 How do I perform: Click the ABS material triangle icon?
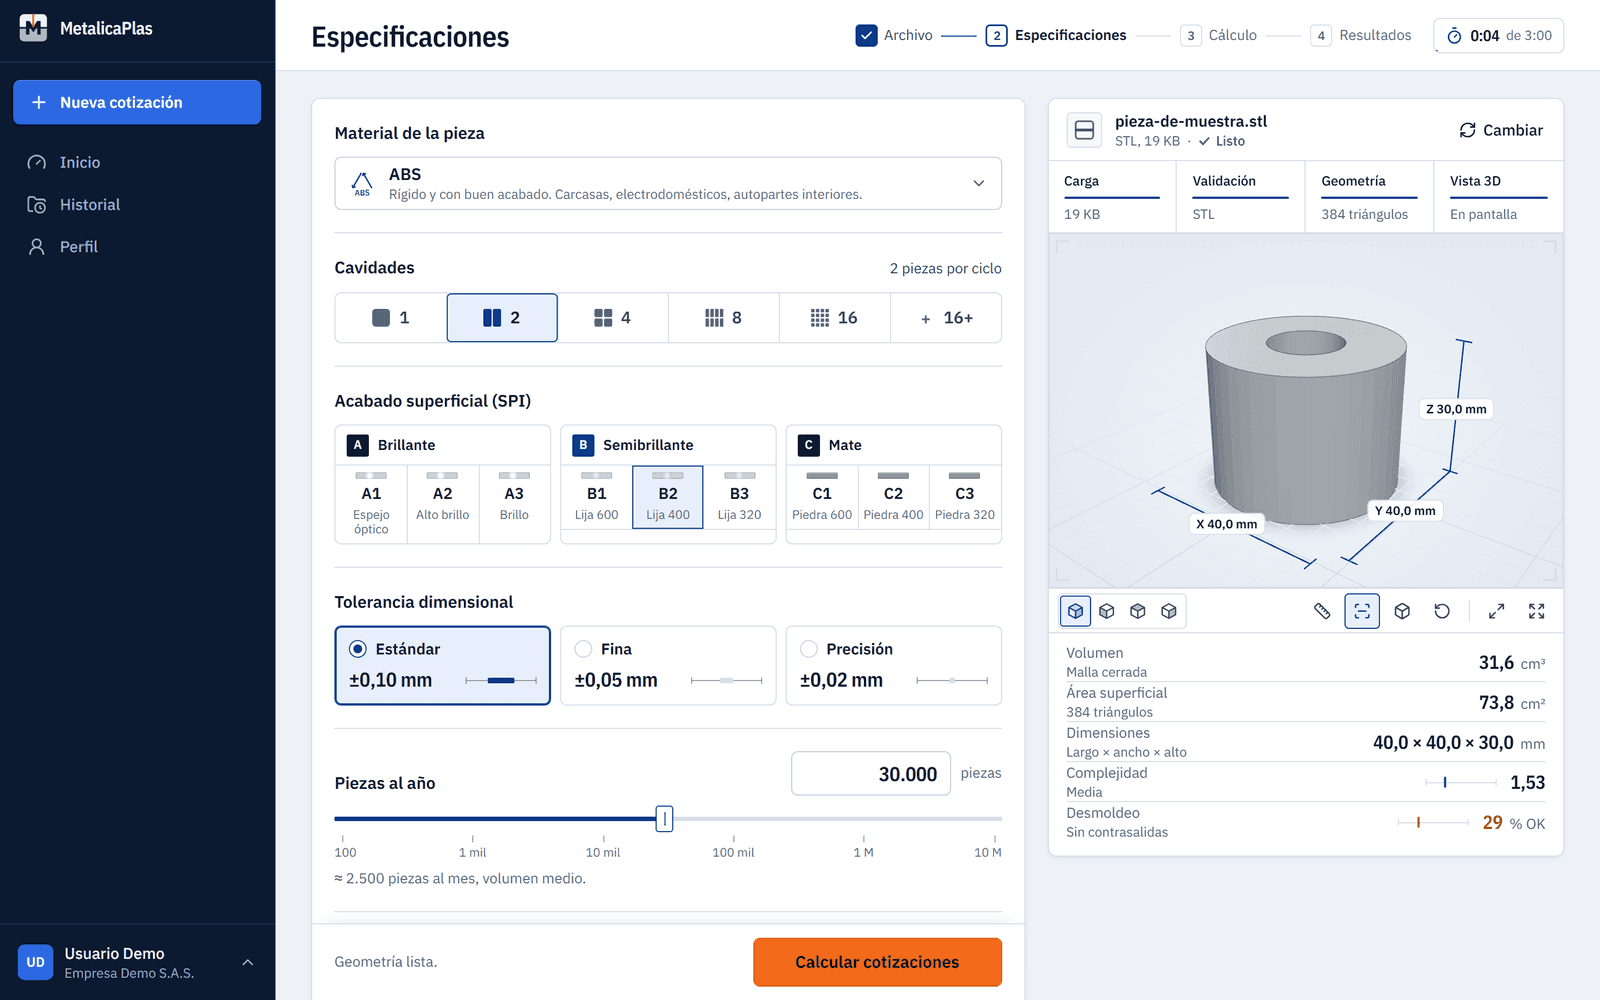click(x=362, y=183)
